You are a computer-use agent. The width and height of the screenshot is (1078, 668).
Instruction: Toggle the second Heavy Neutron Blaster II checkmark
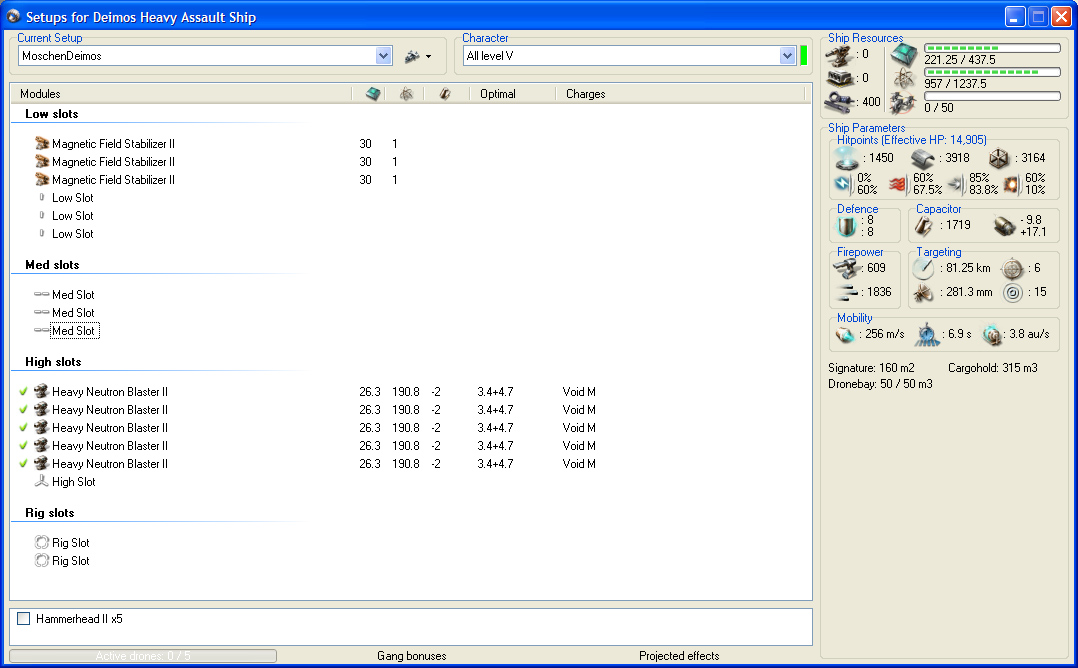tap(23, 410)
